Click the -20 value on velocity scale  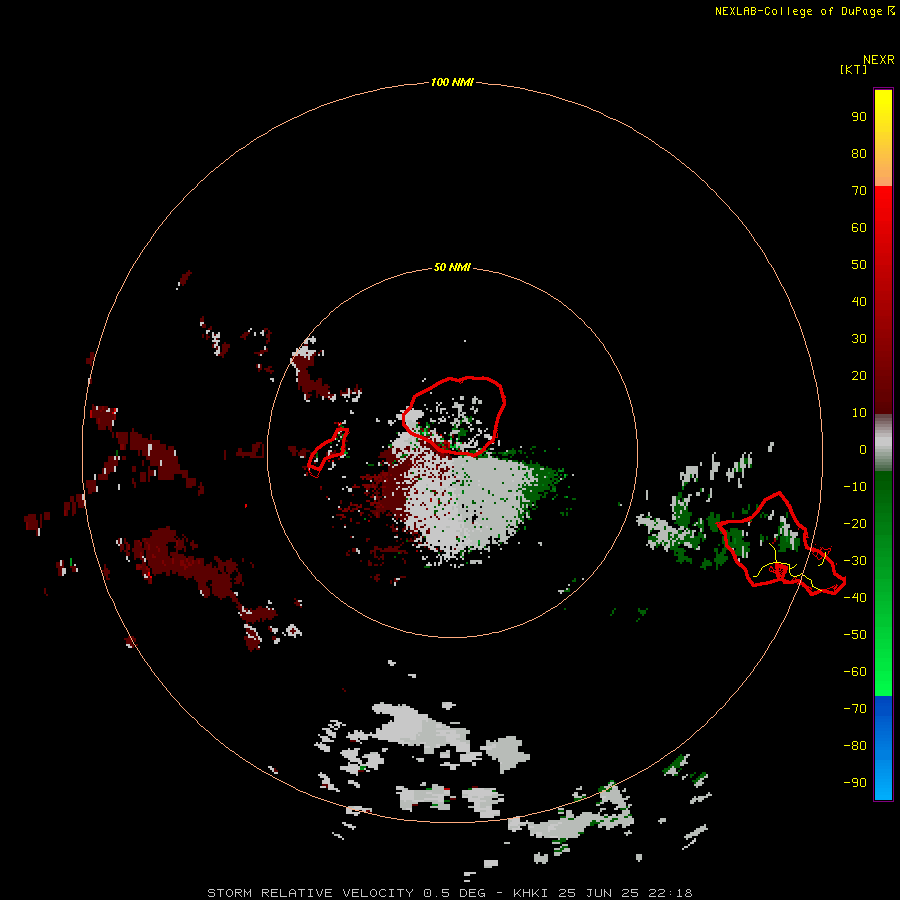[855, 523]
